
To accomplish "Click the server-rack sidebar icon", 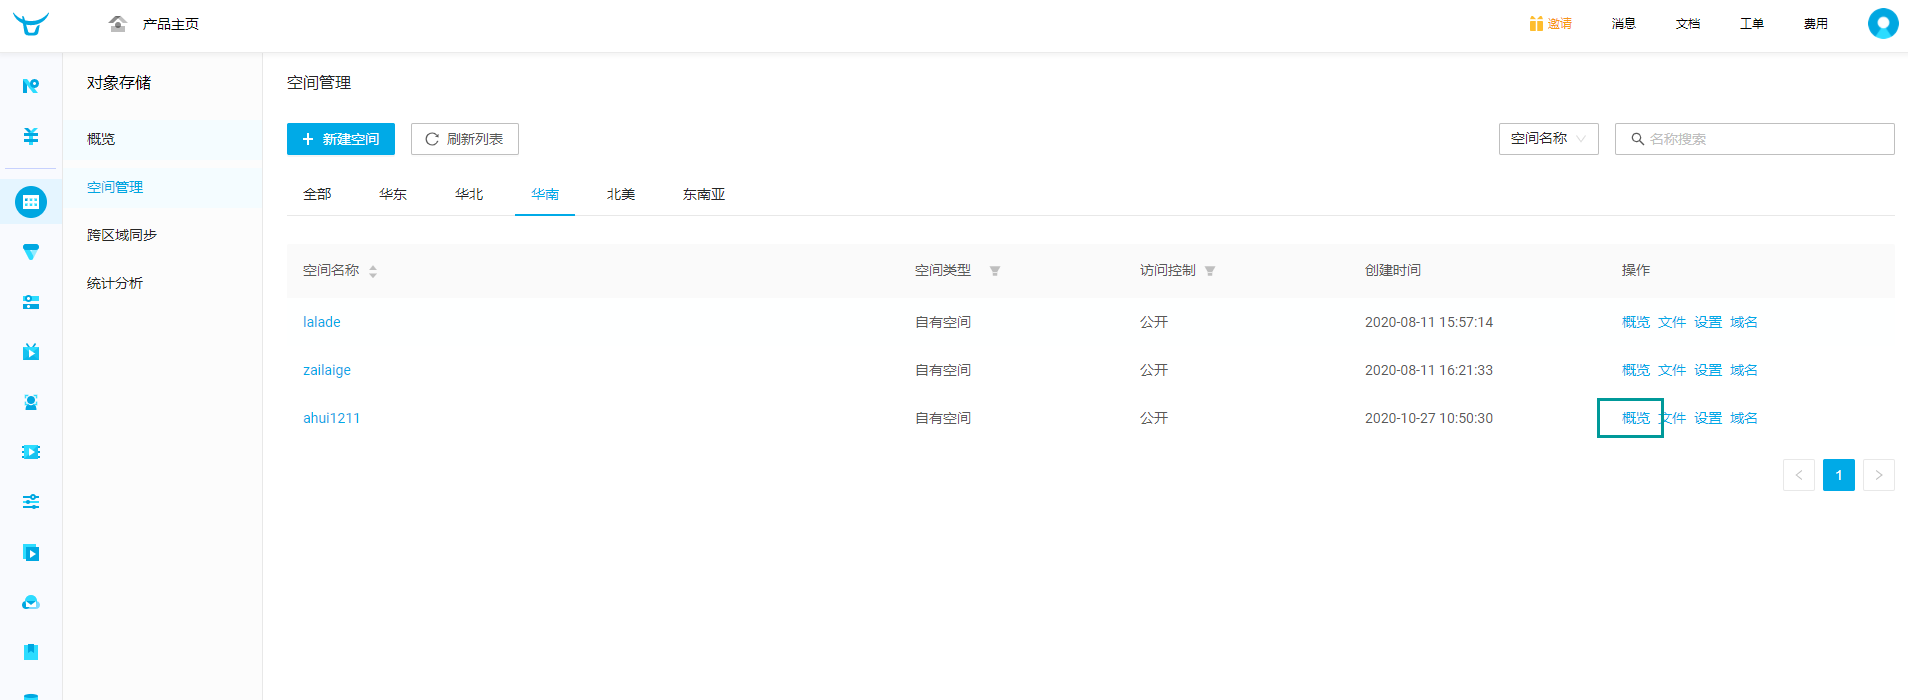I will pyautogui.click(x=31, y=302).
